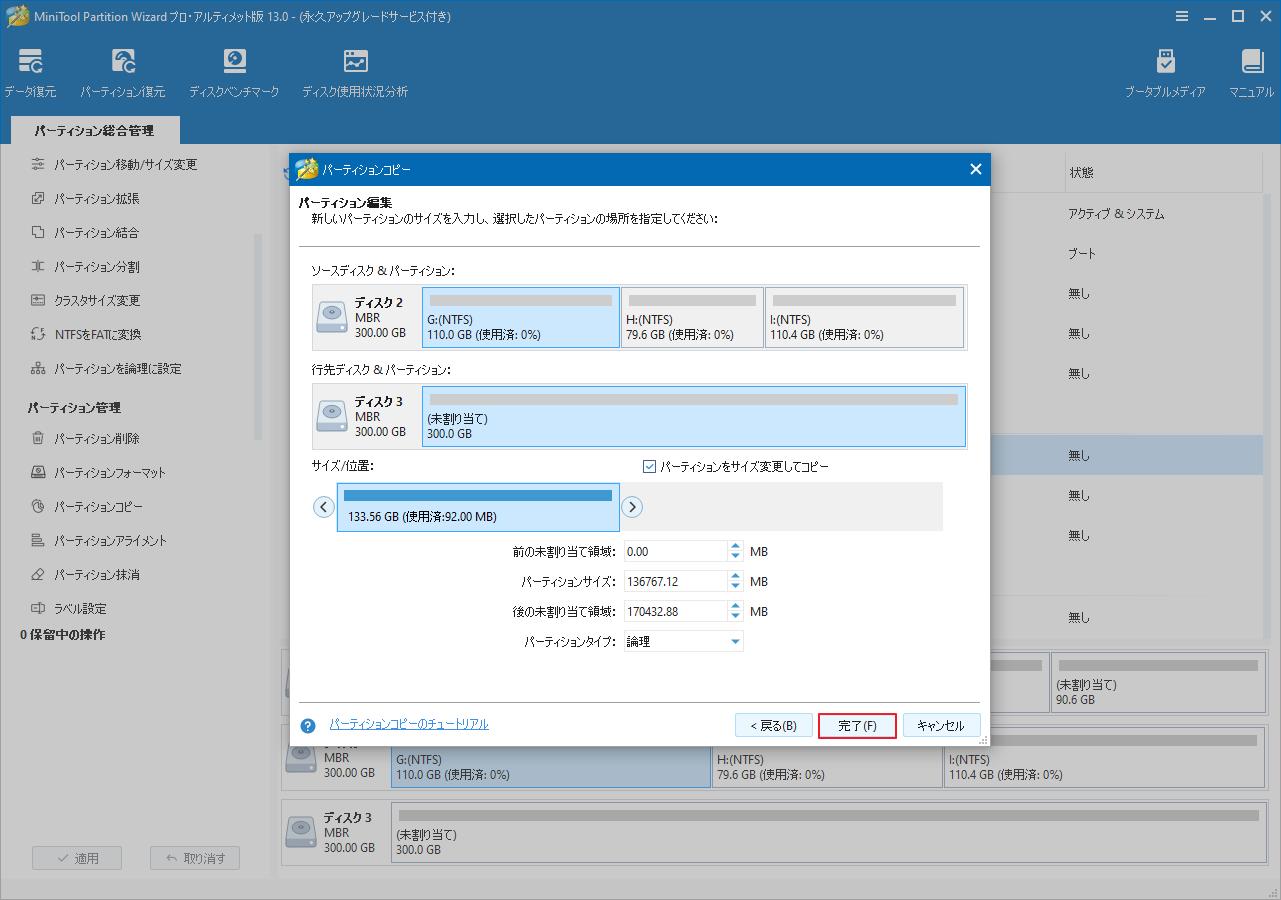Enable パーティションをサイズ変更してコピー checkbox
The width and height of the screenshot is (1281, 900).
tap(650, 465)
